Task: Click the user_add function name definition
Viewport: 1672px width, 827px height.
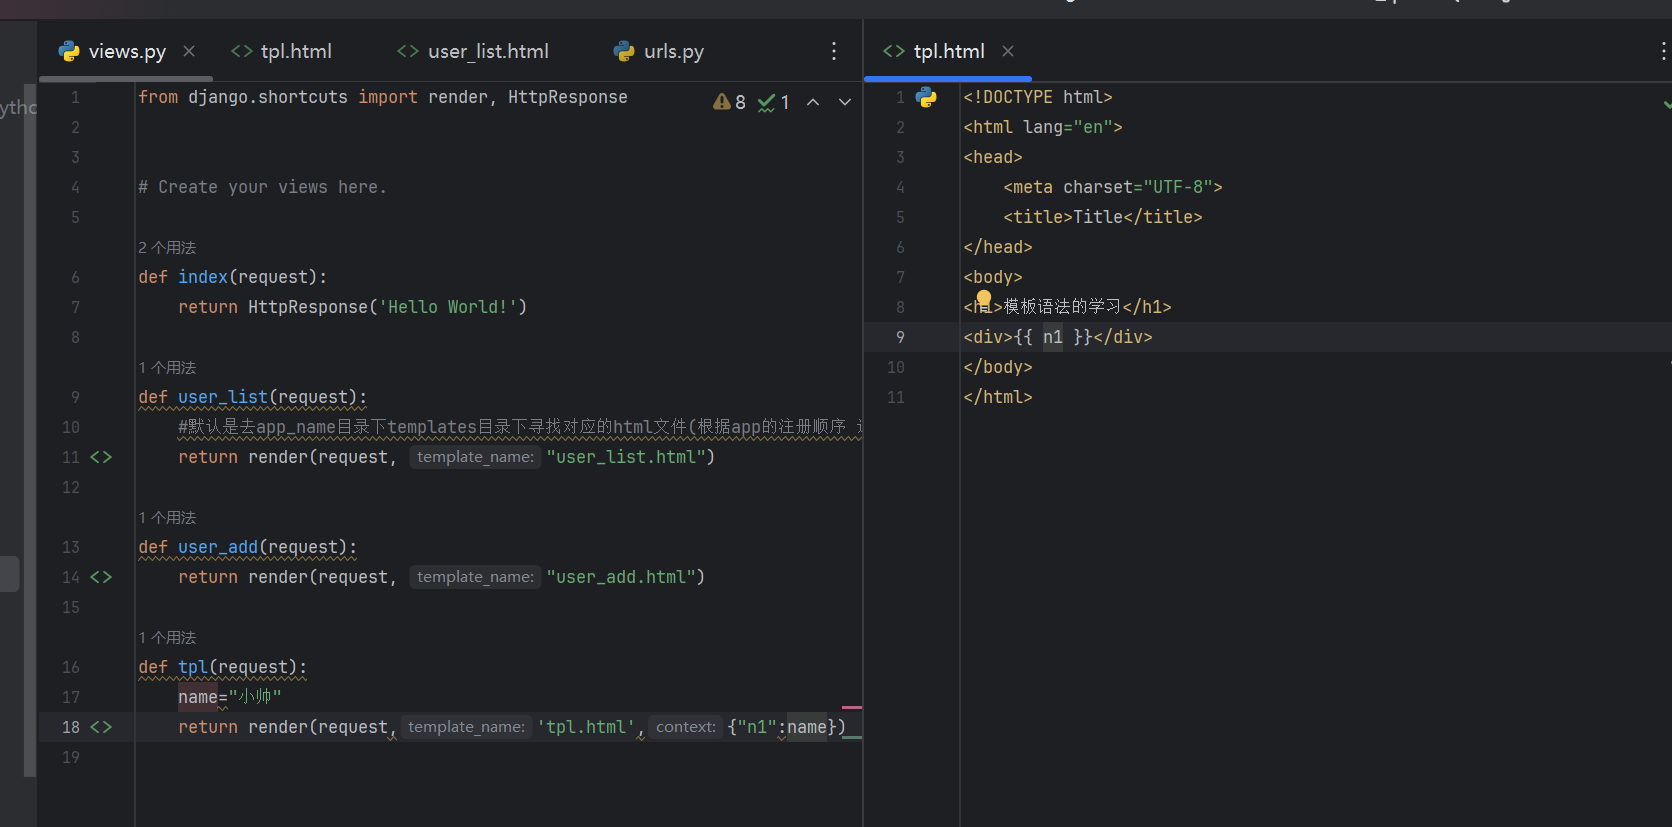Action: click(x=218, y=547)
